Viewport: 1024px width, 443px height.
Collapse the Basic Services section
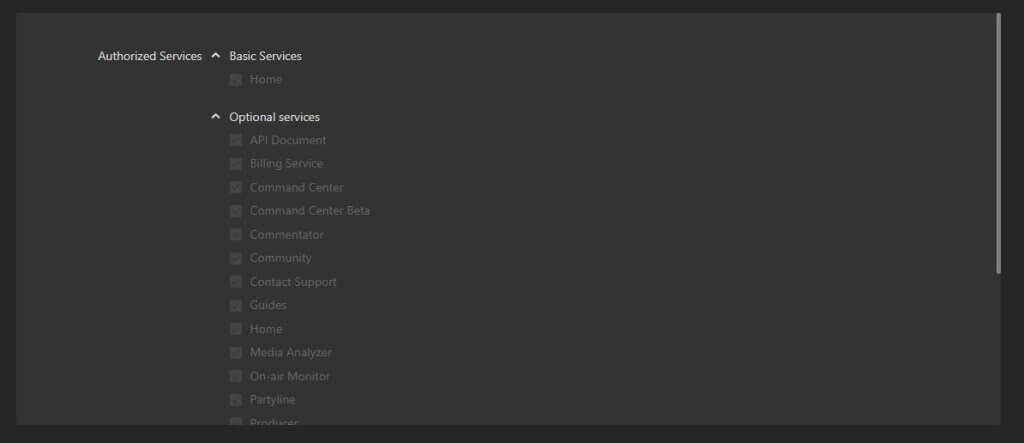(x=216, y=56)
